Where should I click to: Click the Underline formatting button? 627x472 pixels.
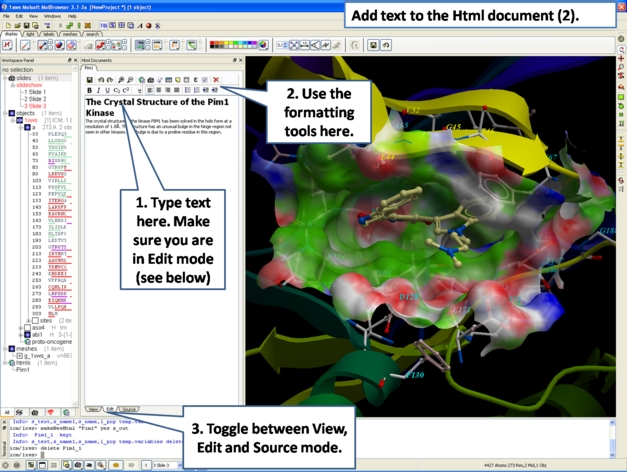pyautogui.click(x=107, y=90)
